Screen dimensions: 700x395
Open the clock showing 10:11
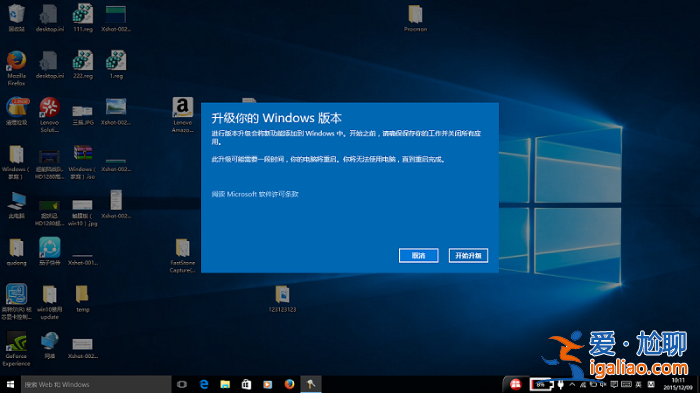[678, 384]
